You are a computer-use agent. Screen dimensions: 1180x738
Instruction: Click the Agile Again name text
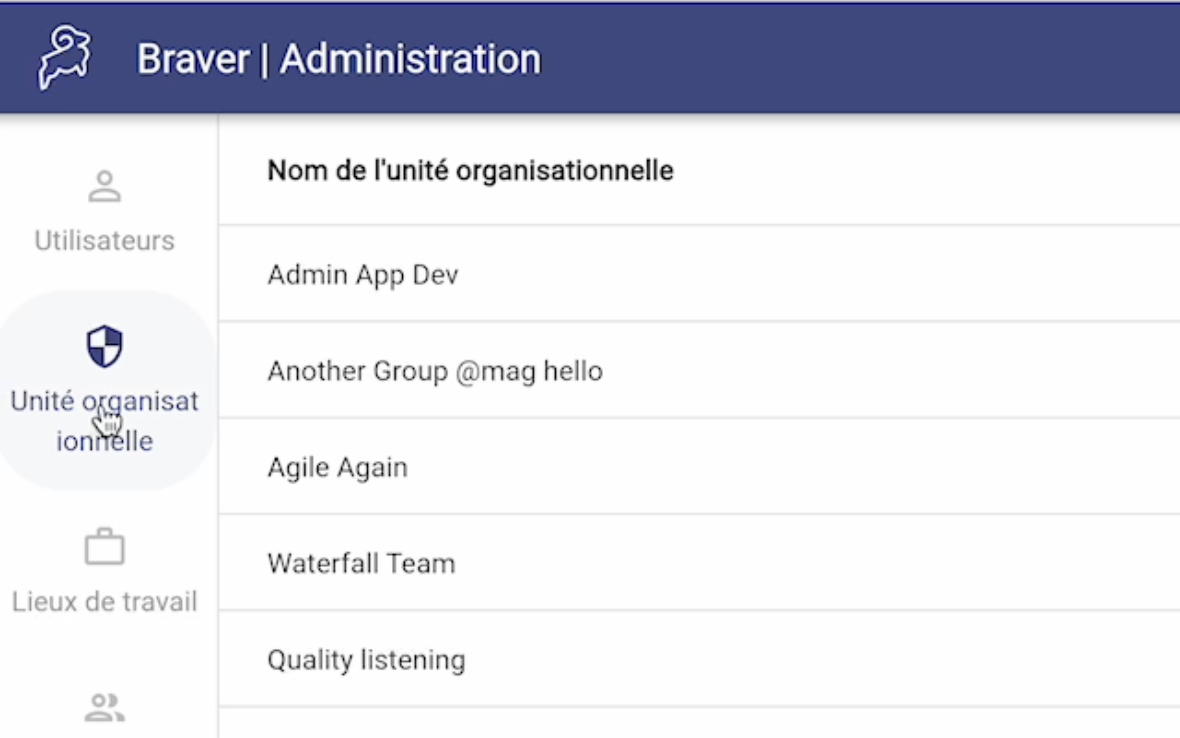(x=337, y=468)
